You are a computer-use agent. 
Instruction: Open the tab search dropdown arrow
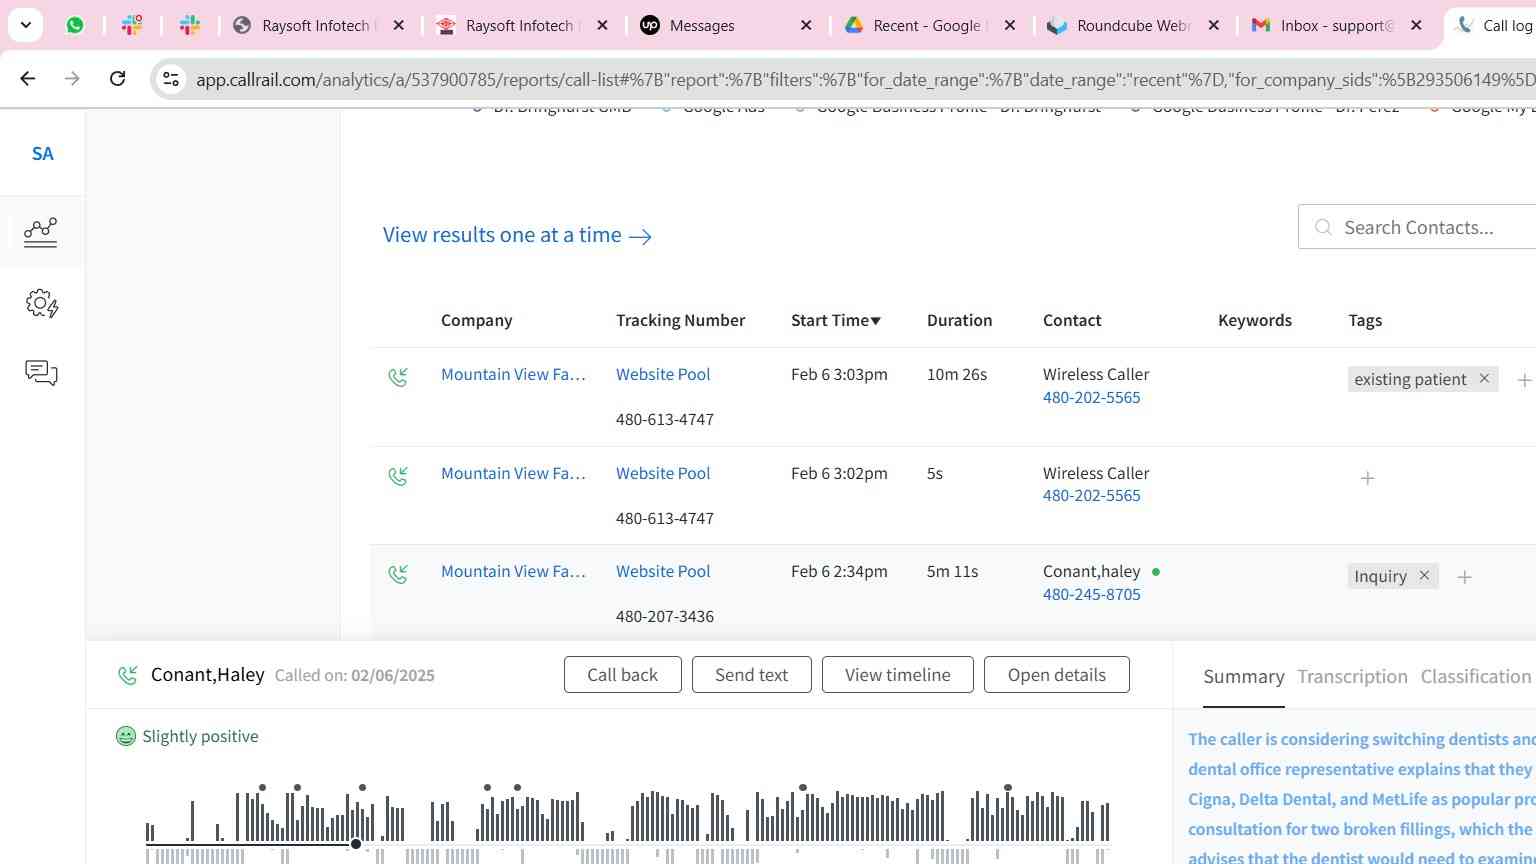click(25, 25)
